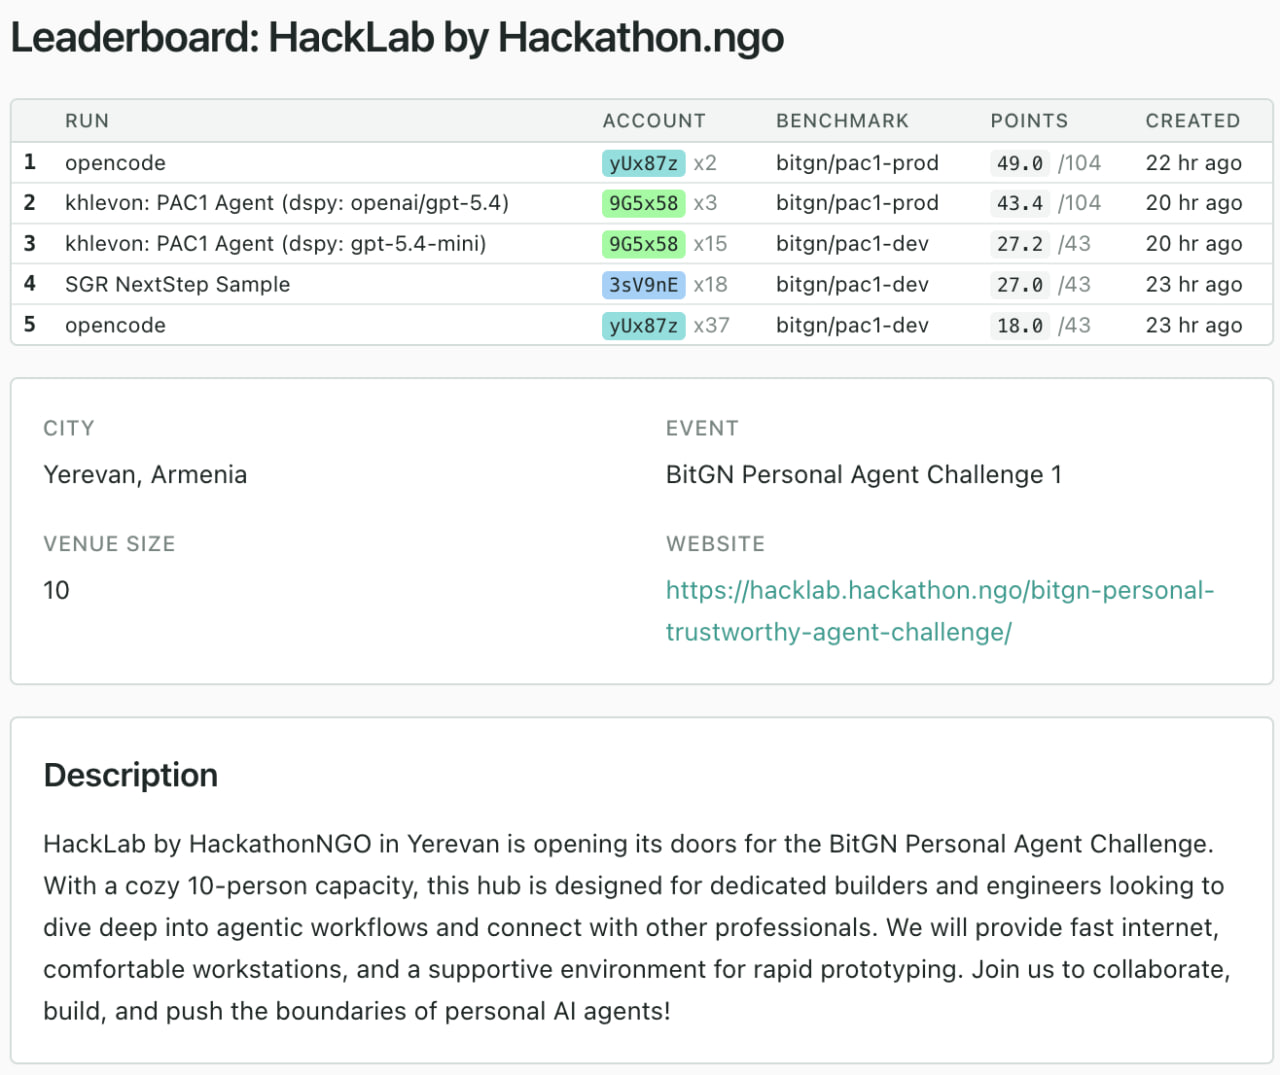Select the top-ranked opencode run name

click(115, 163)
